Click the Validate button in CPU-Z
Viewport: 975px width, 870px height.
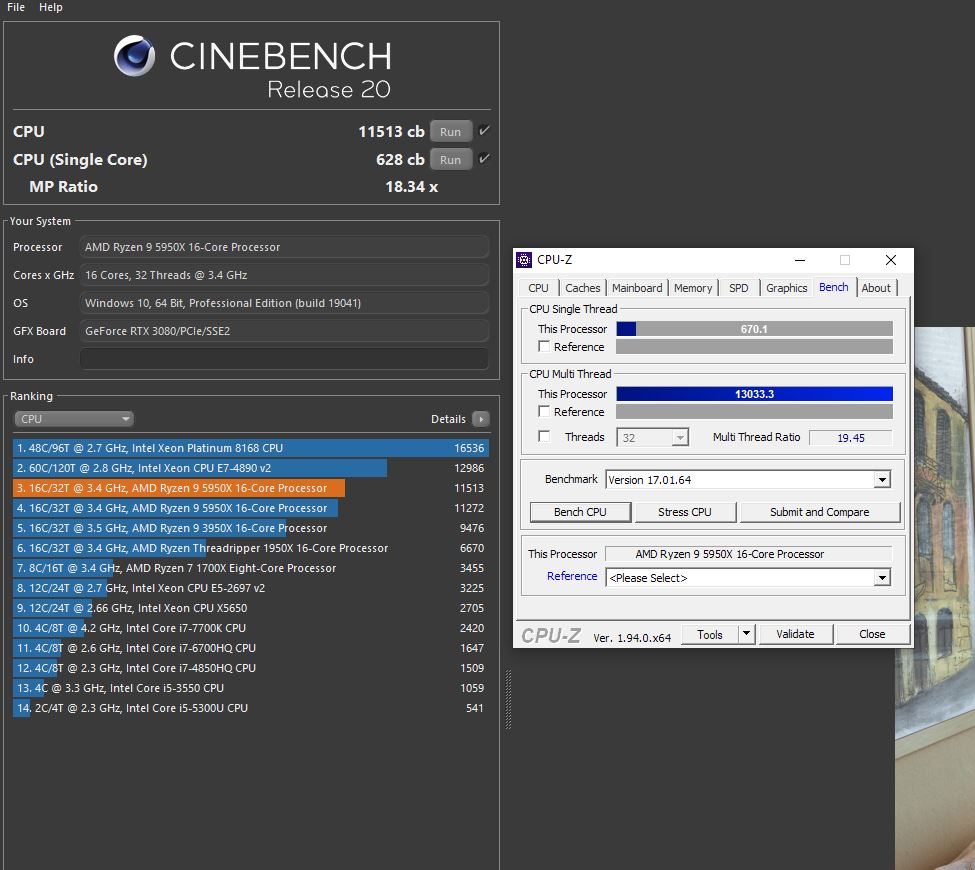[x=795, y=634]
